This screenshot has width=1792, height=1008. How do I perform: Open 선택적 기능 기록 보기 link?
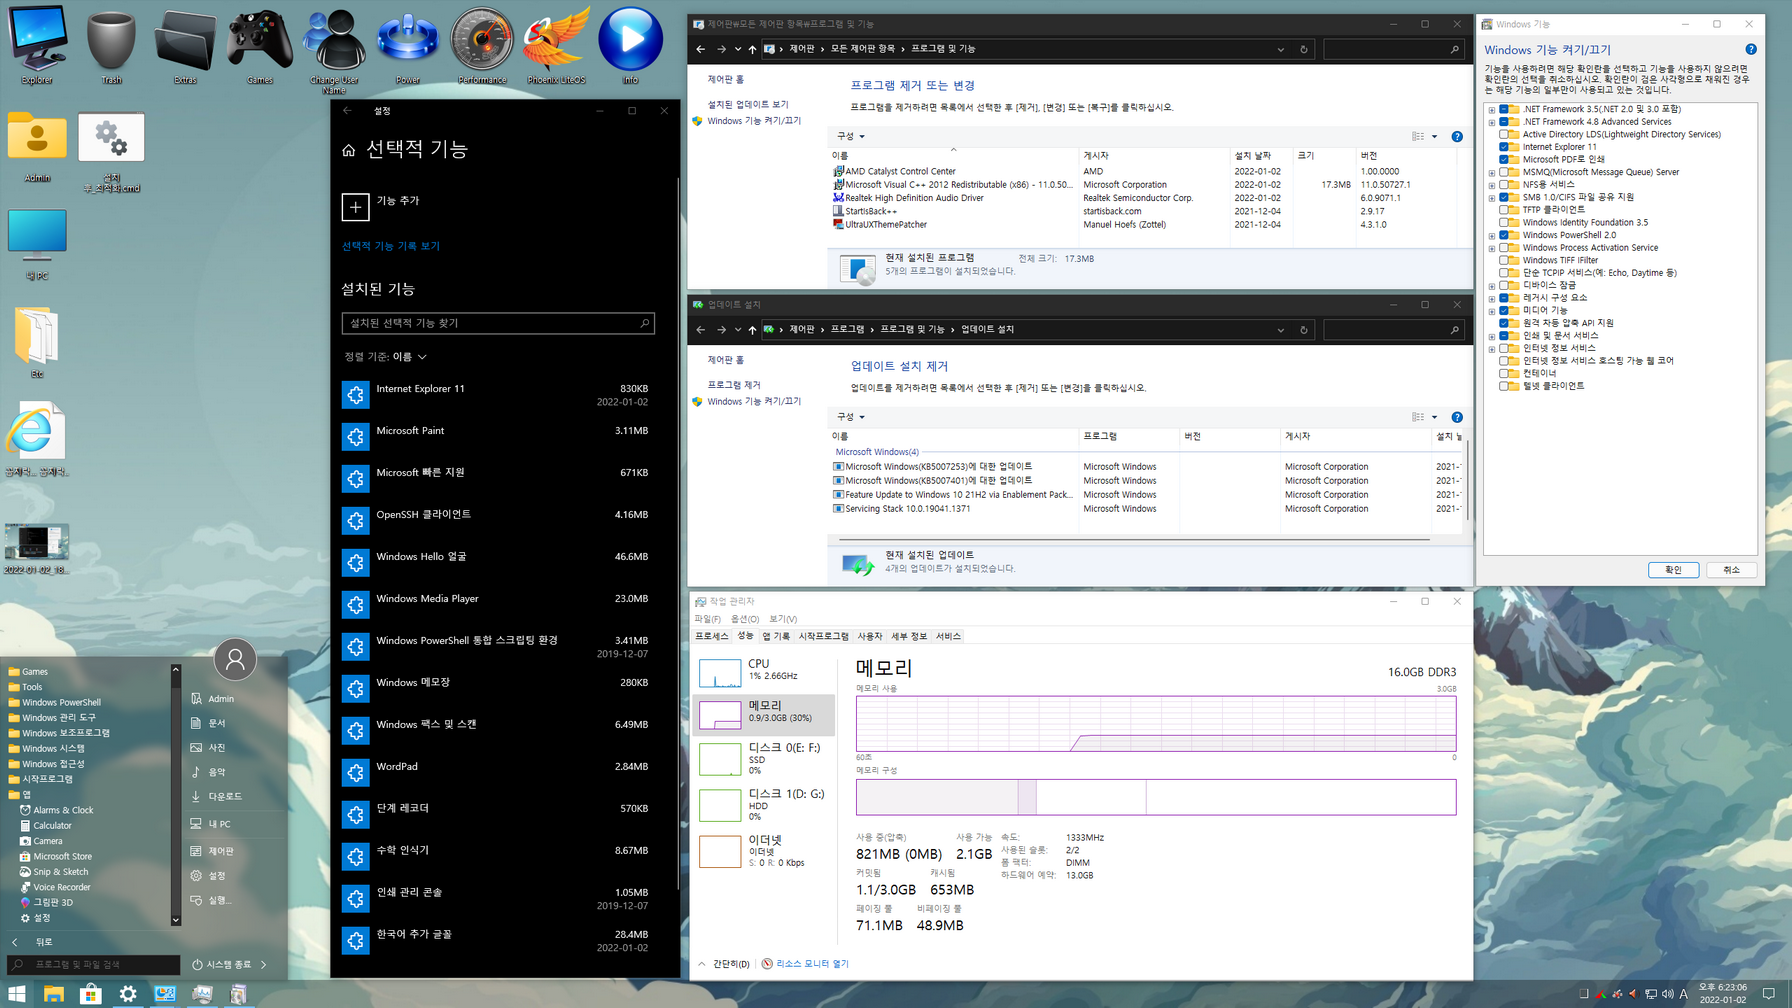click(391, 246)
